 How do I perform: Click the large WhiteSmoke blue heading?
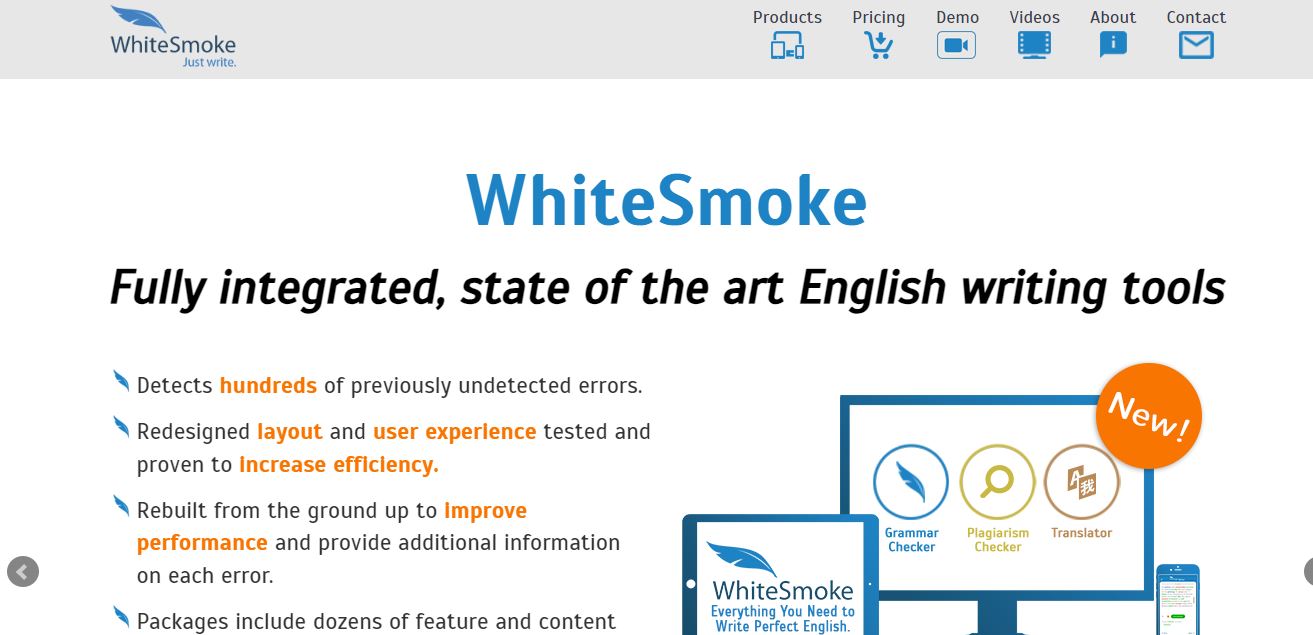point(666,200)
